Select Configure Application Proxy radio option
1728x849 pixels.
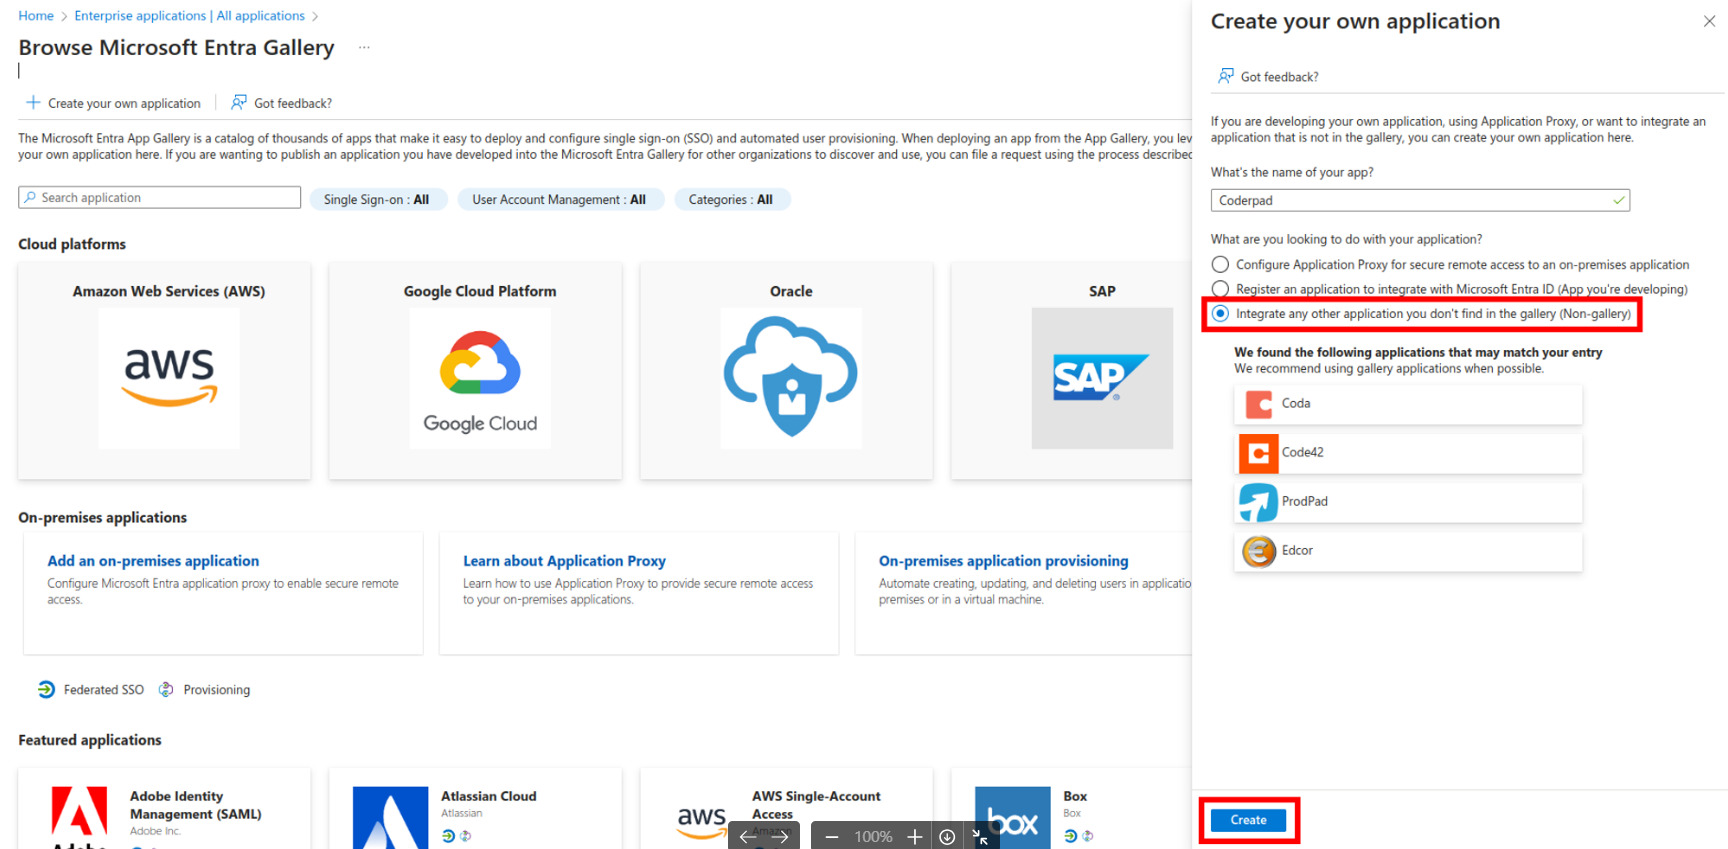pos(1220,265)
